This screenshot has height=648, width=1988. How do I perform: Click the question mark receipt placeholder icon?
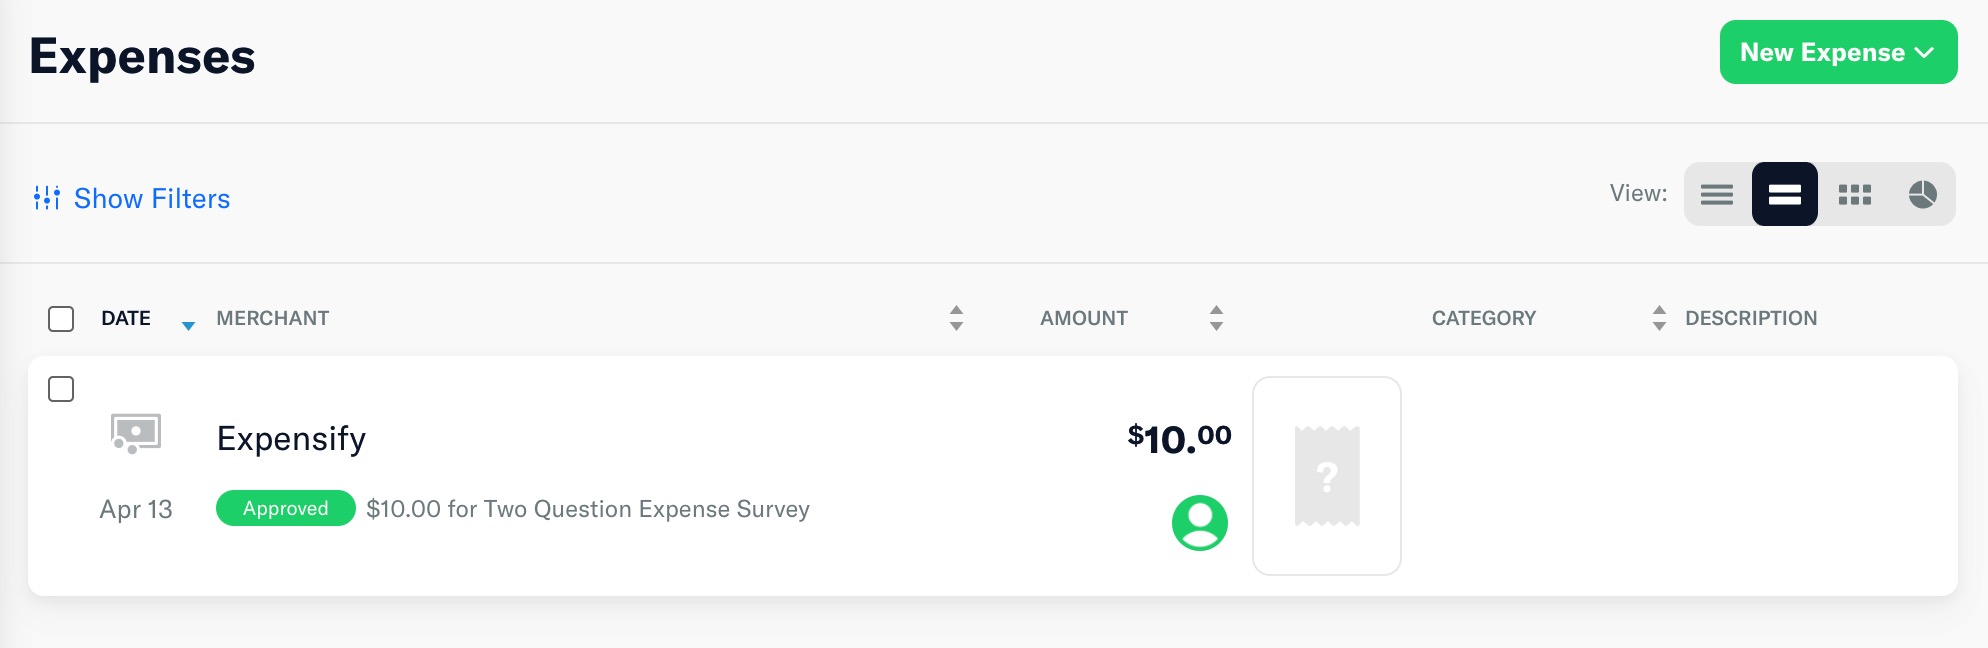[x=1327, y=477]
